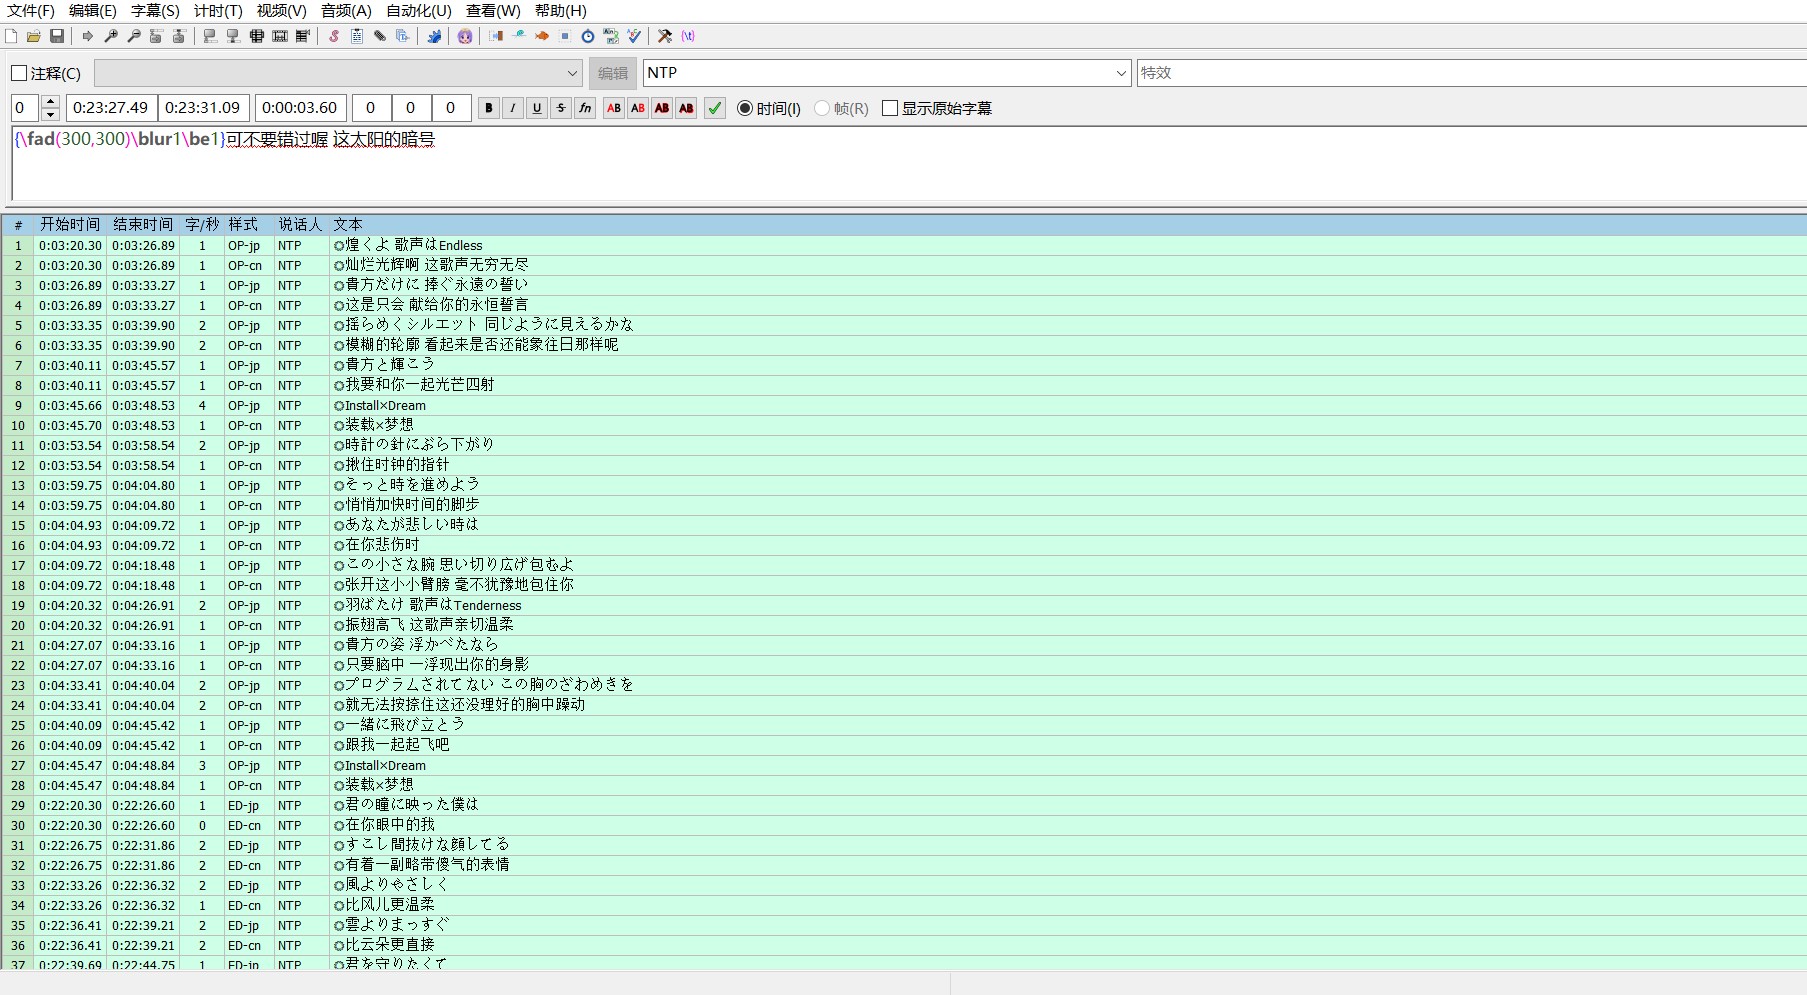Pick the primary color, first AB button

click(614, 108)
